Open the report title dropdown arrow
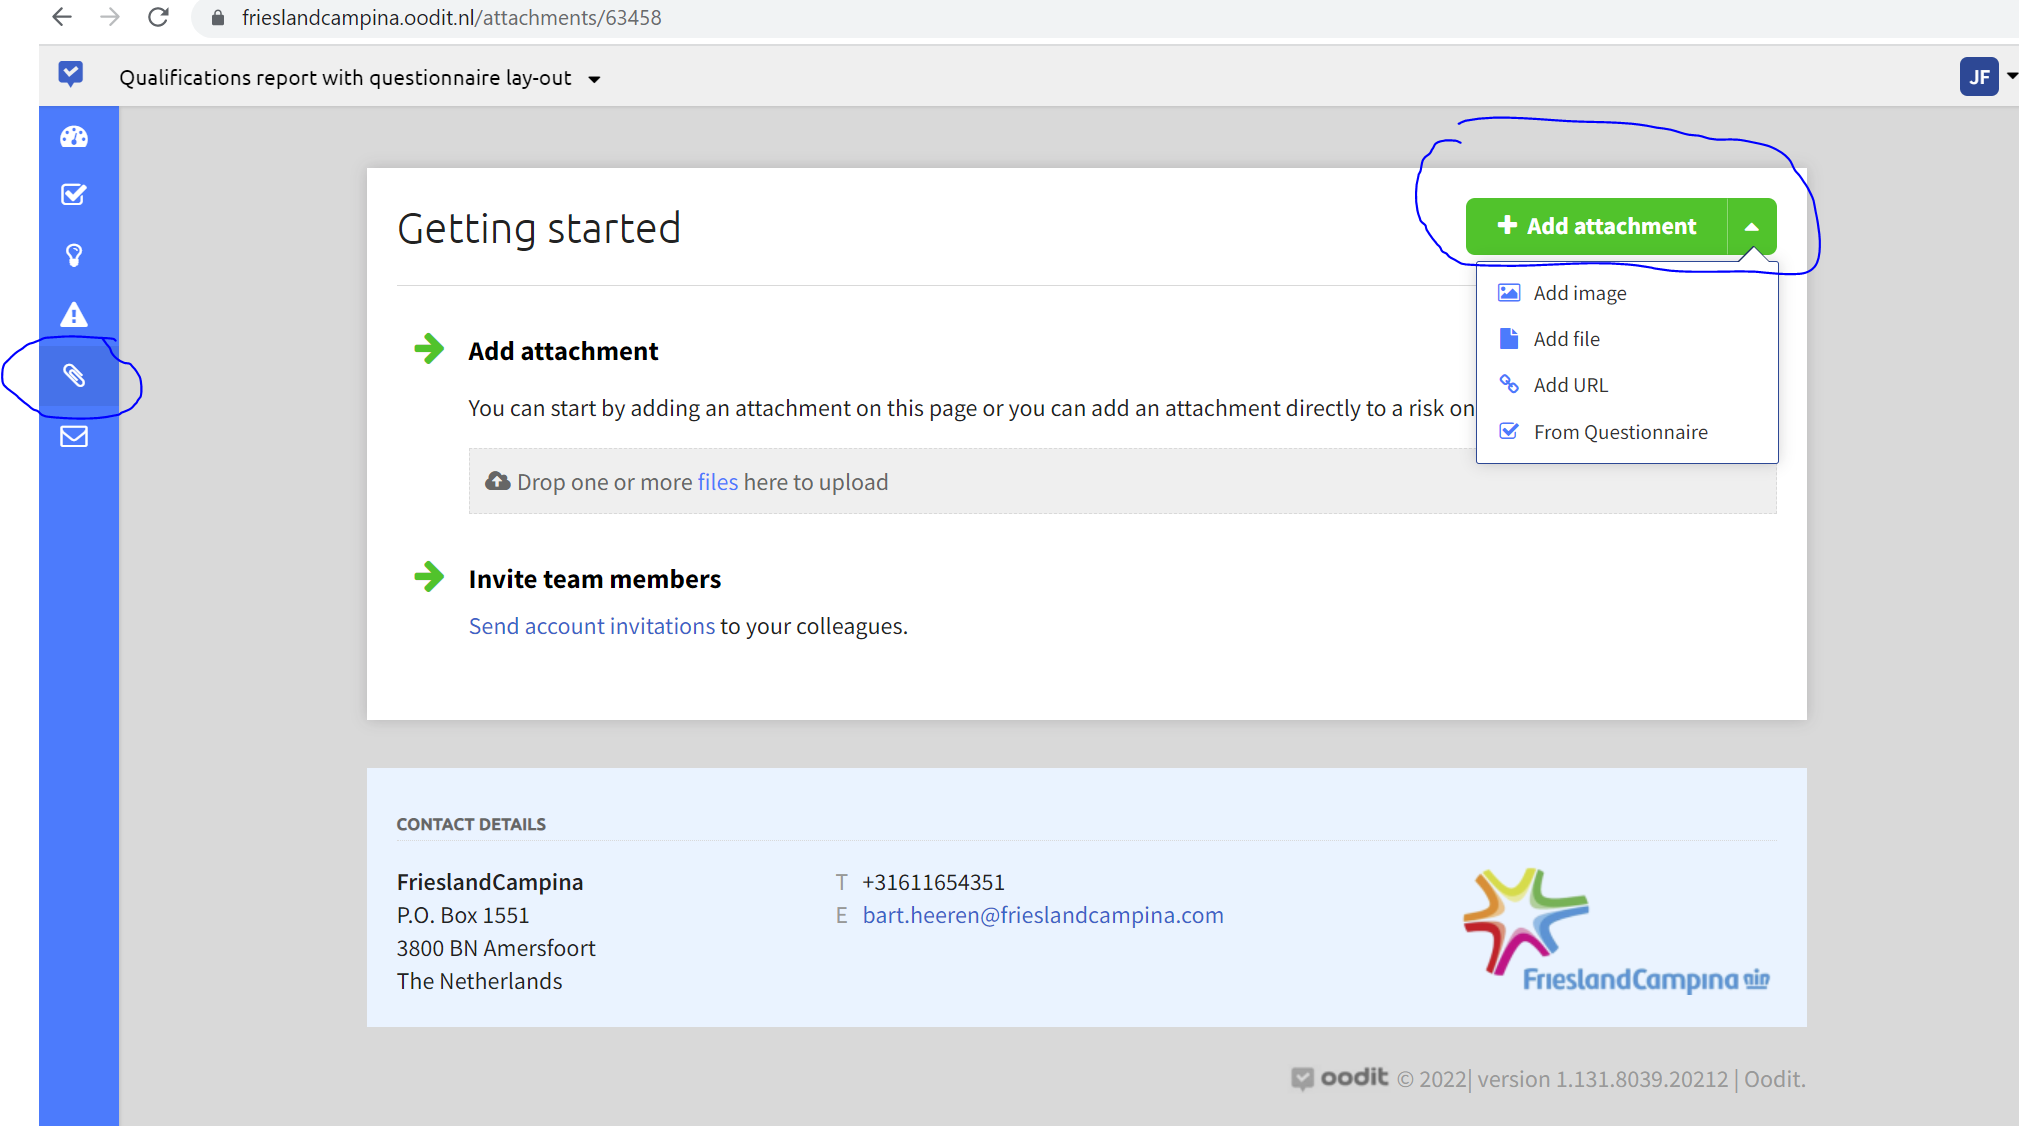Screen dimensions: 2019x1126 [594, 79]
